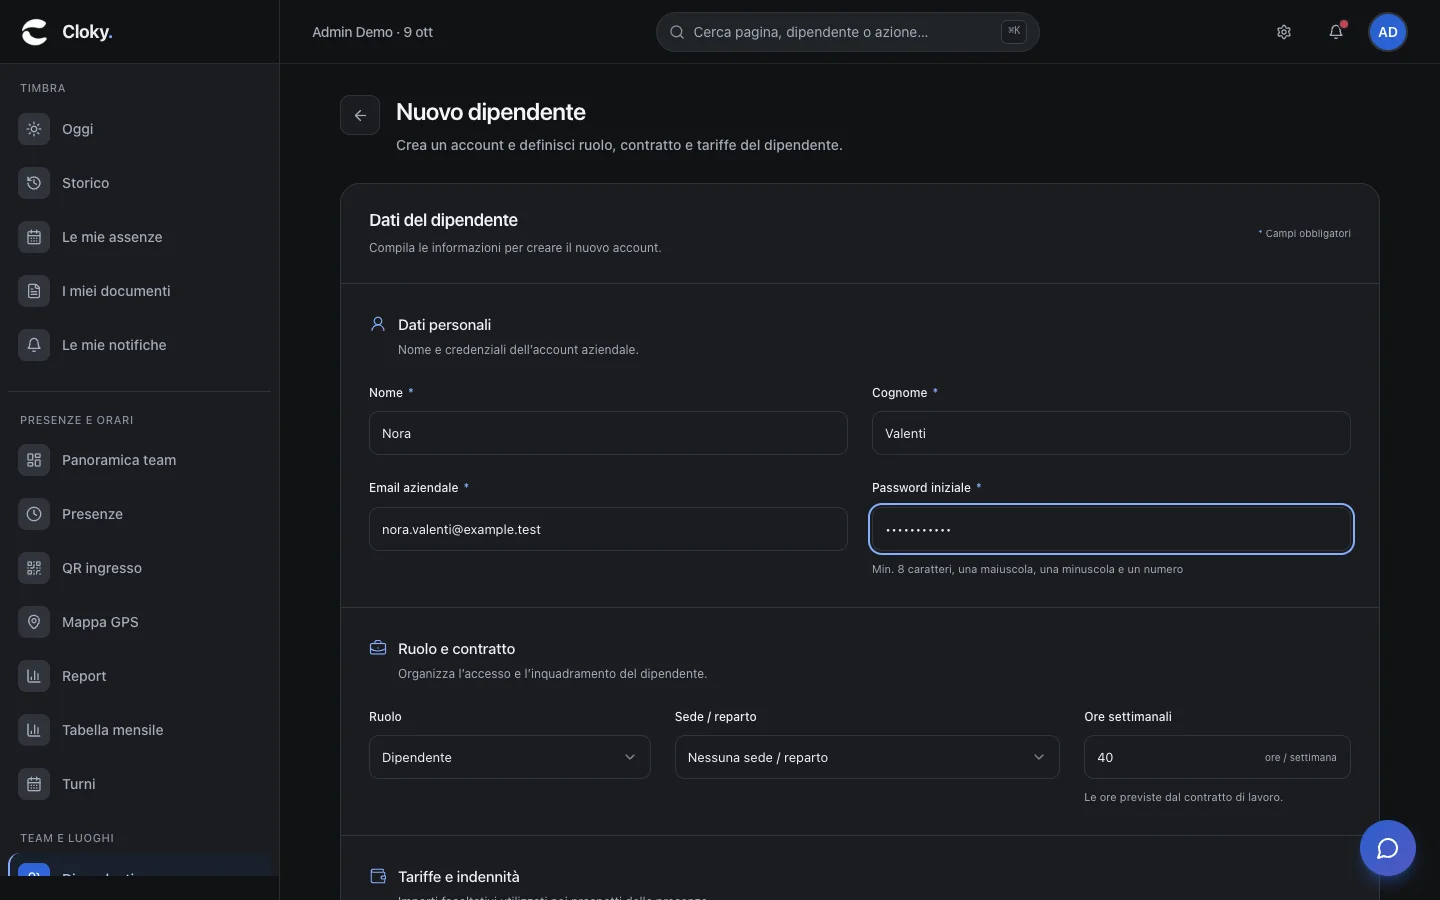Navigate to Presenze page

click(140, 514)
